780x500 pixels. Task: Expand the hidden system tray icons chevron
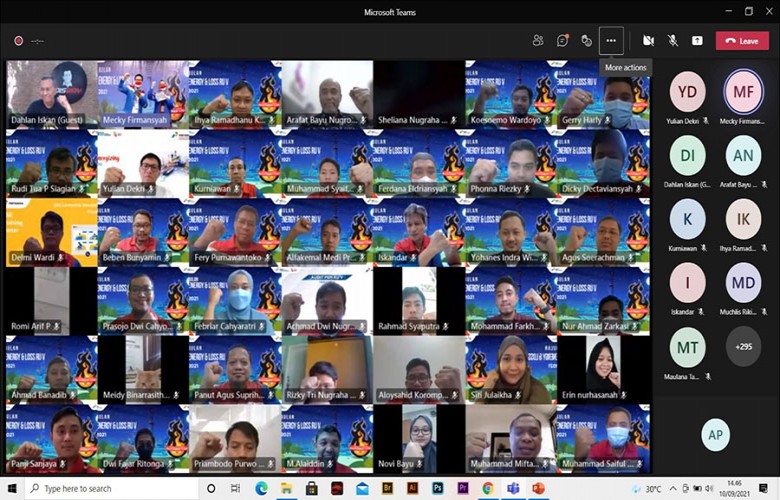pyautogui.click(x=673, y=489)
